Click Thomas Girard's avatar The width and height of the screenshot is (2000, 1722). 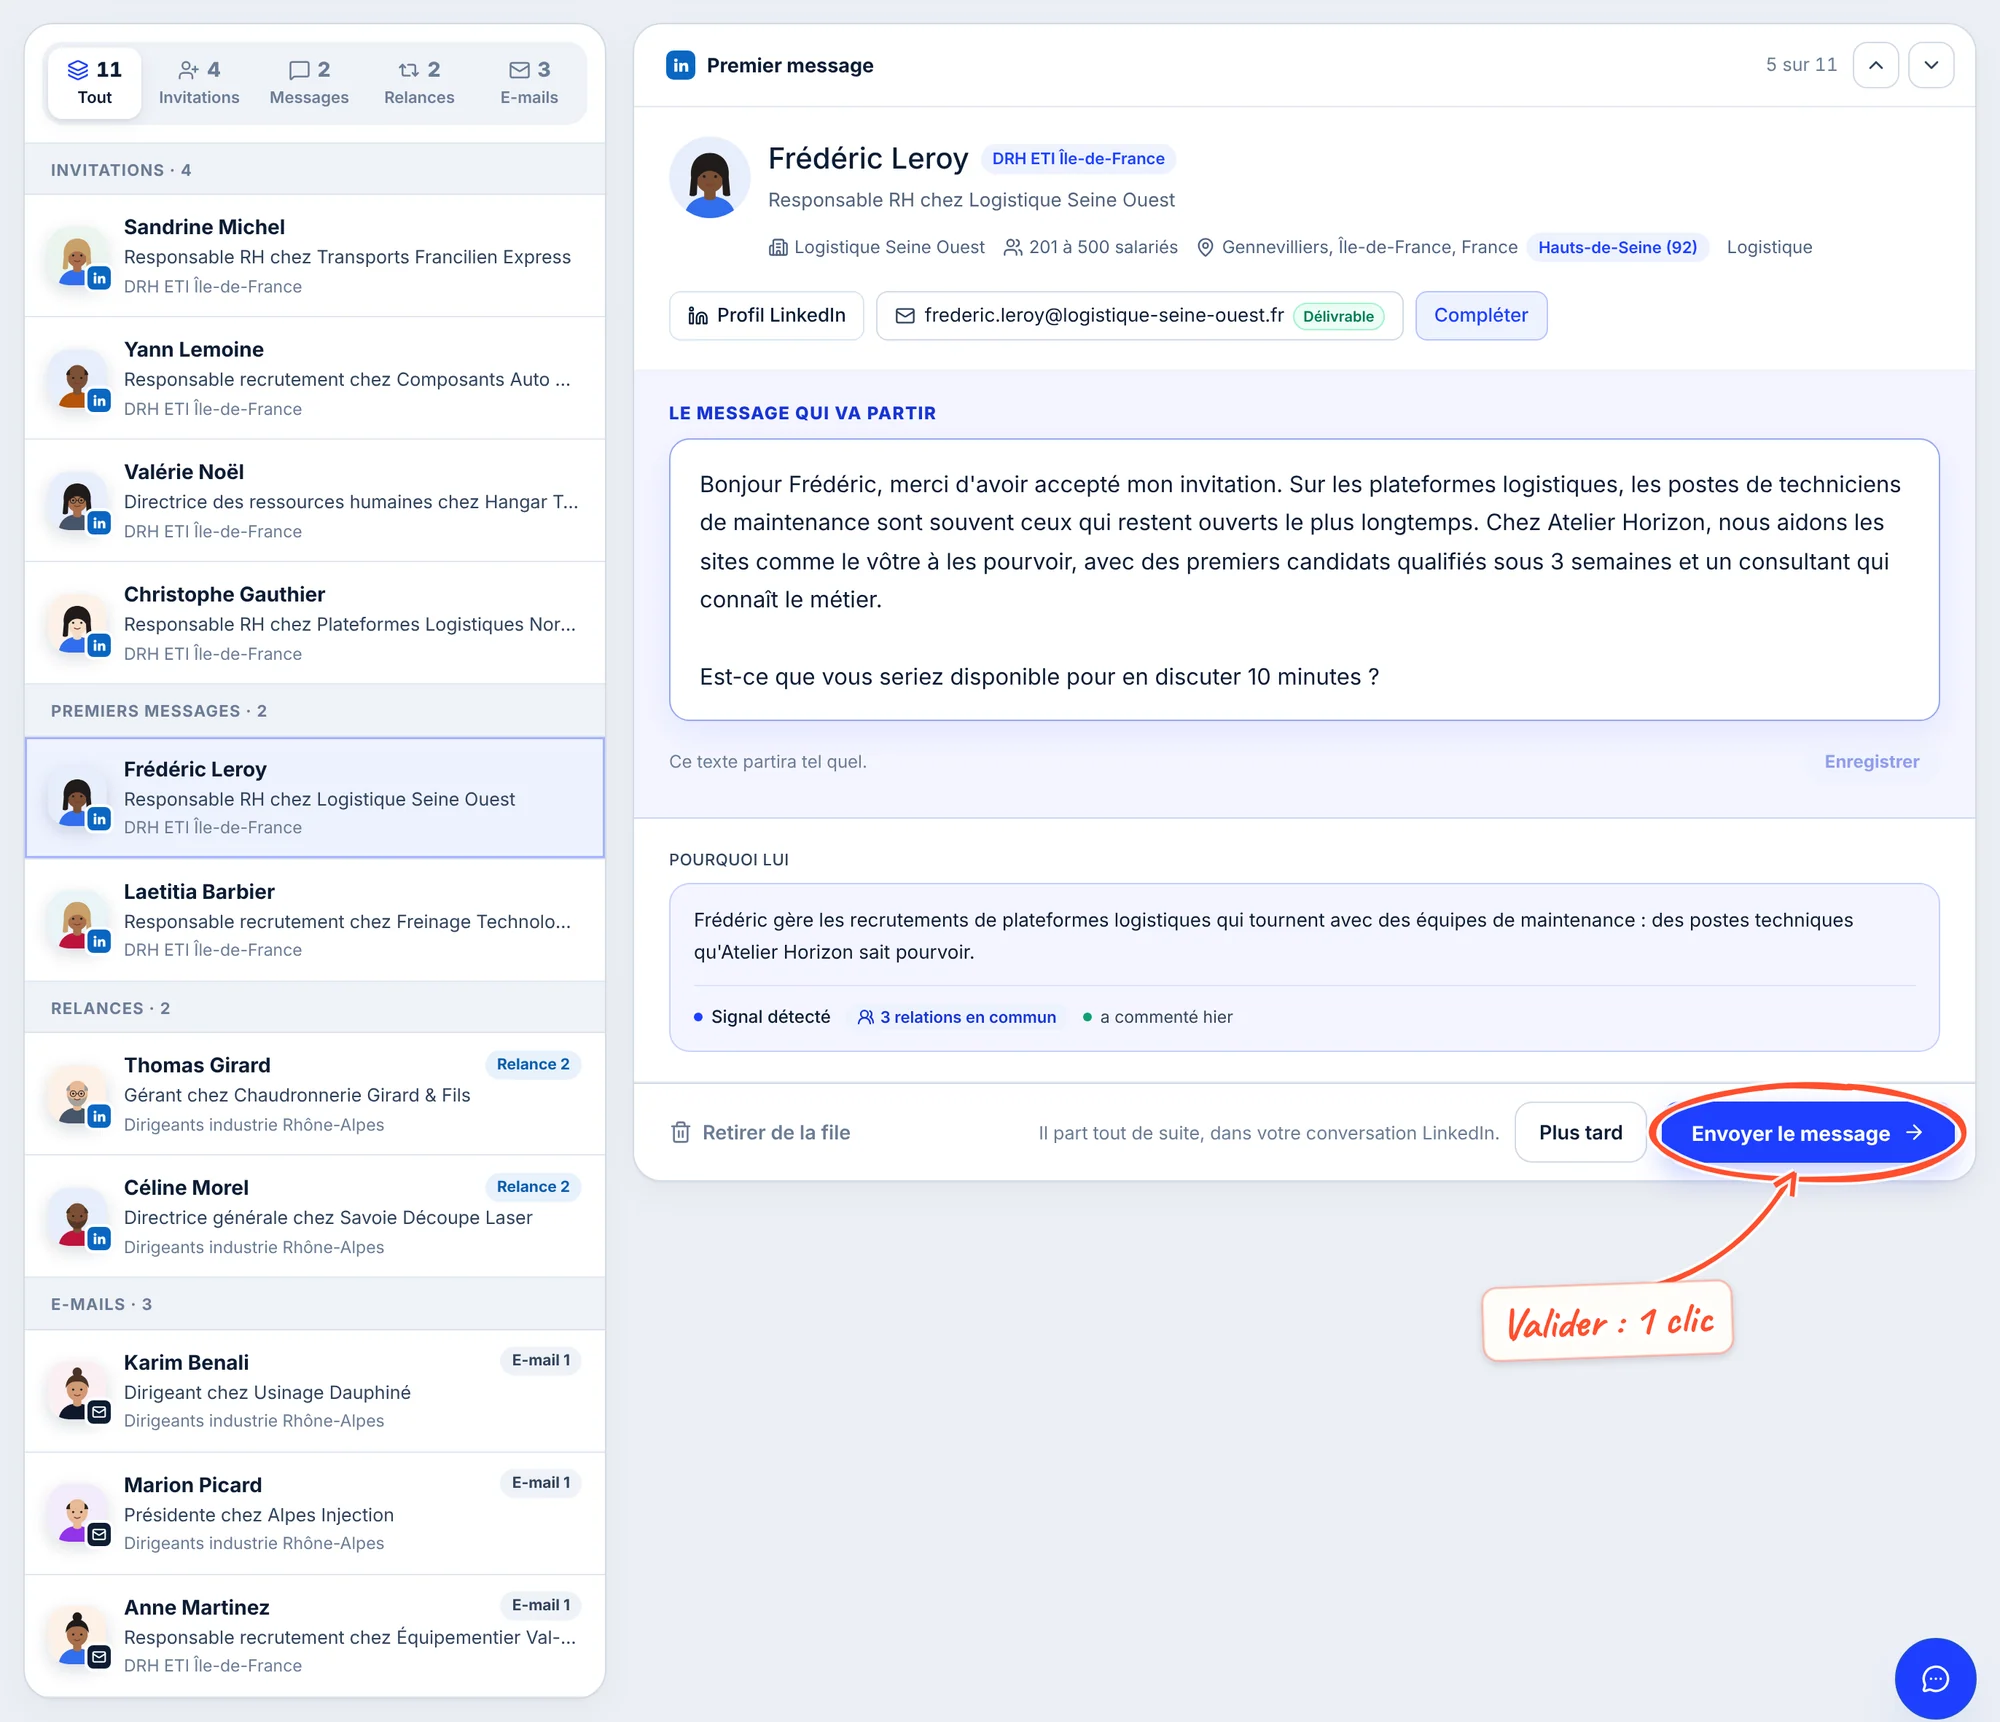pos(78,1095)
